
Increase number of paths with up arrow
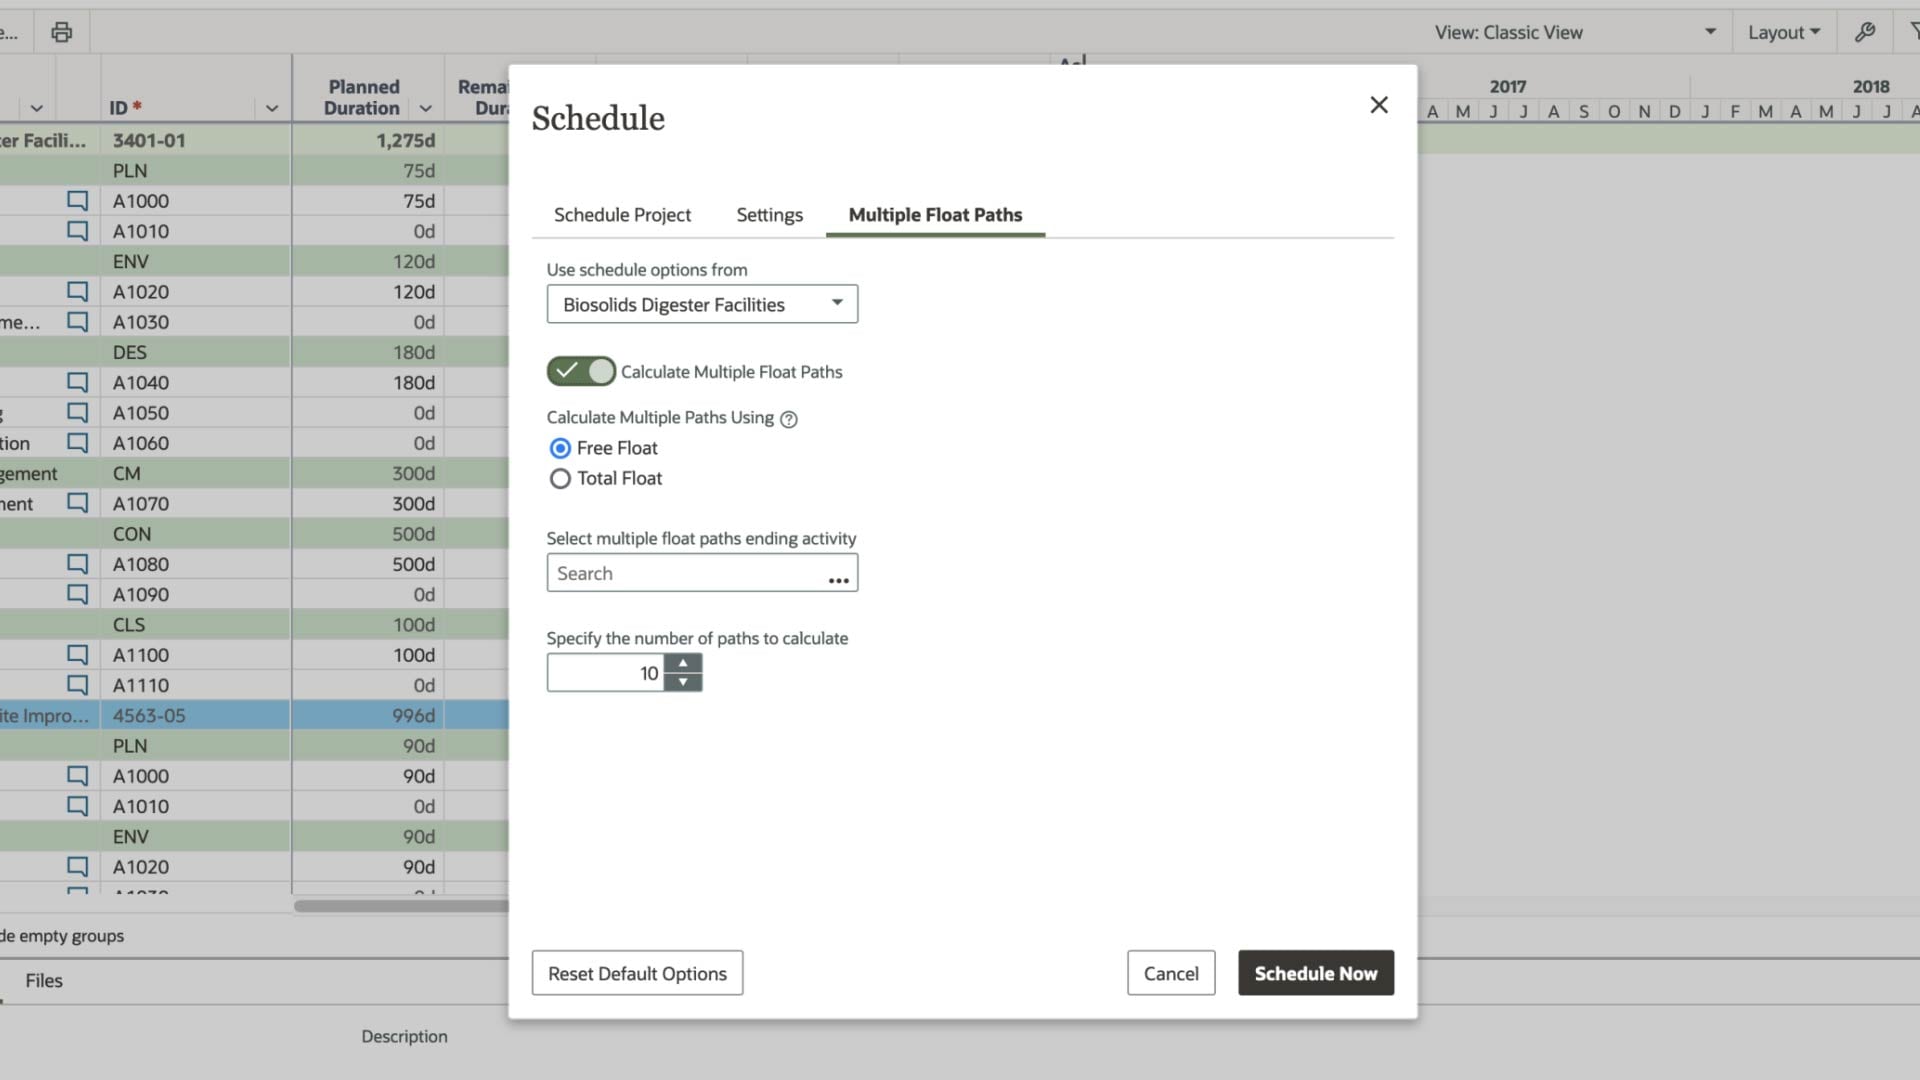[x=683, y=663]
